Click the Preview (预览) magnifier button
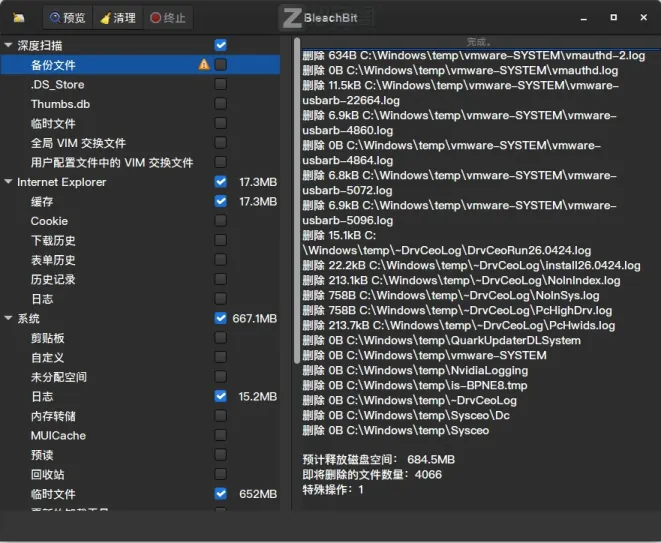Screen dimensions: 661x543 [67, 18]
